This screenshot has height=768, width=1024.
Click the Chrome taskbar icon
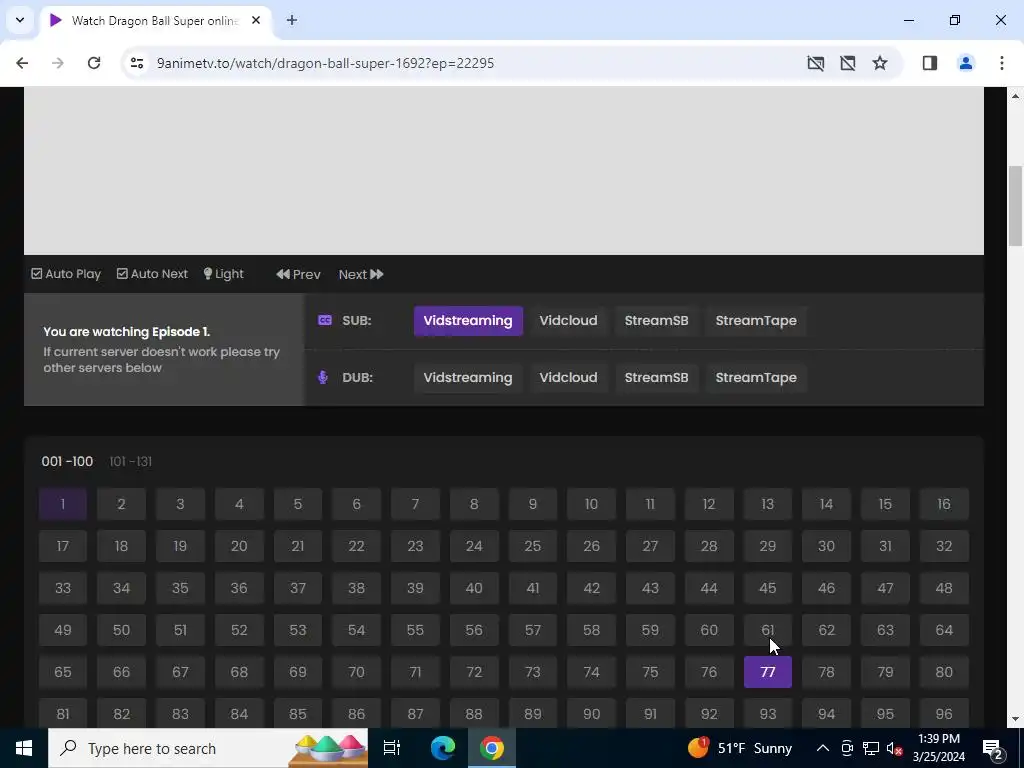click(x=492, y=748)
